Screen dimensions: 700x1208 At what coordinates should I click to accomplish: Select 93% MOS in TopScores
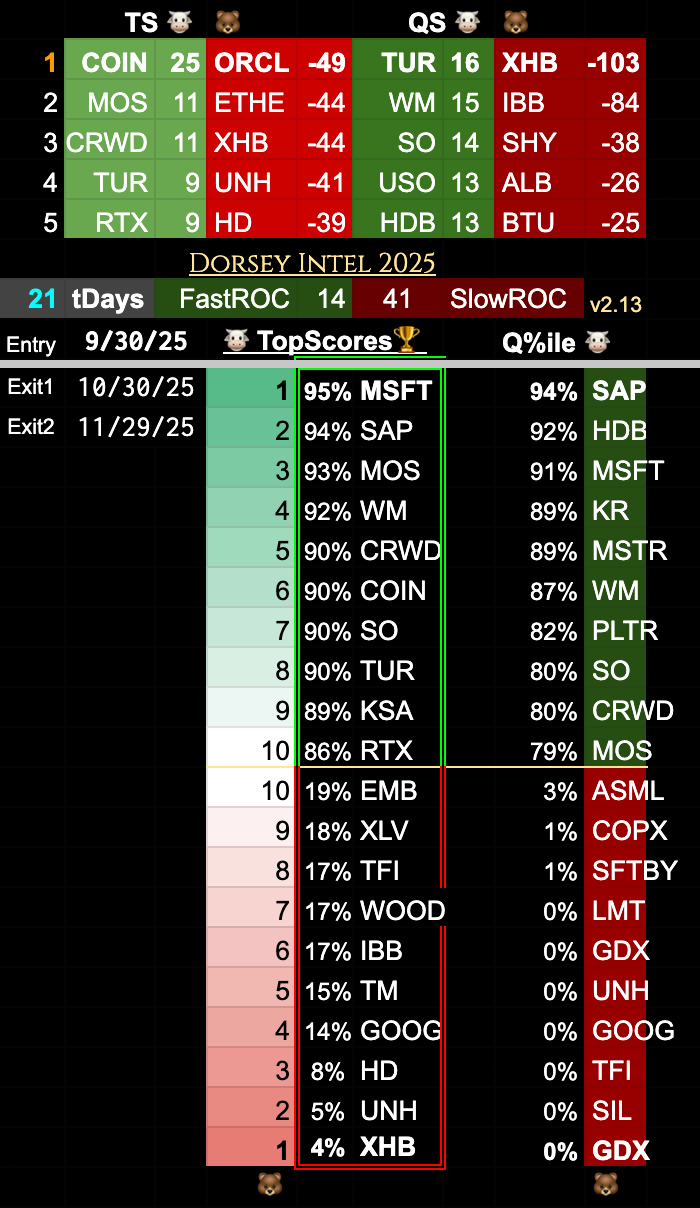[362, 471]
